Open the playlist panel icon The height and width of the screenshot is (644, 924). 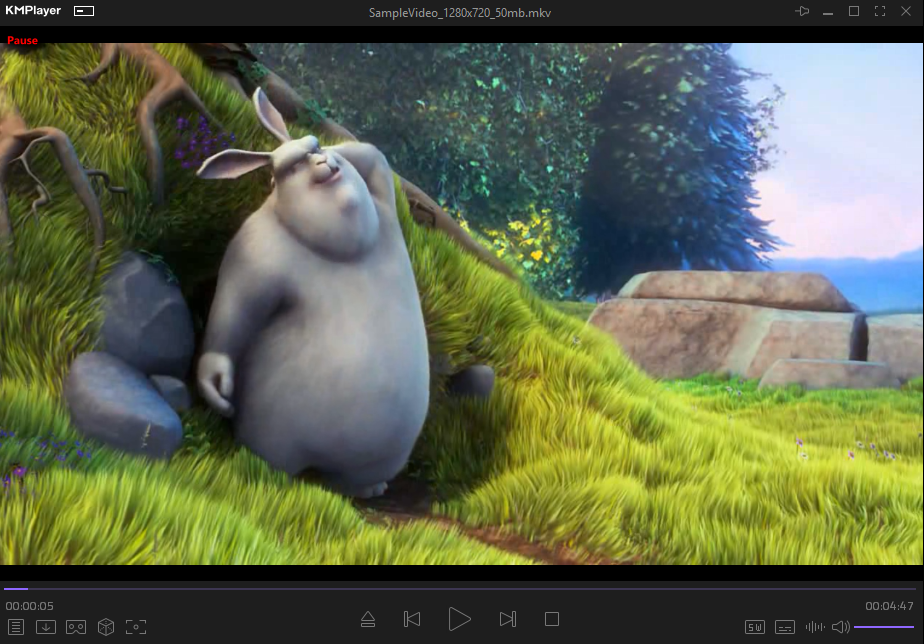[16, 627]
